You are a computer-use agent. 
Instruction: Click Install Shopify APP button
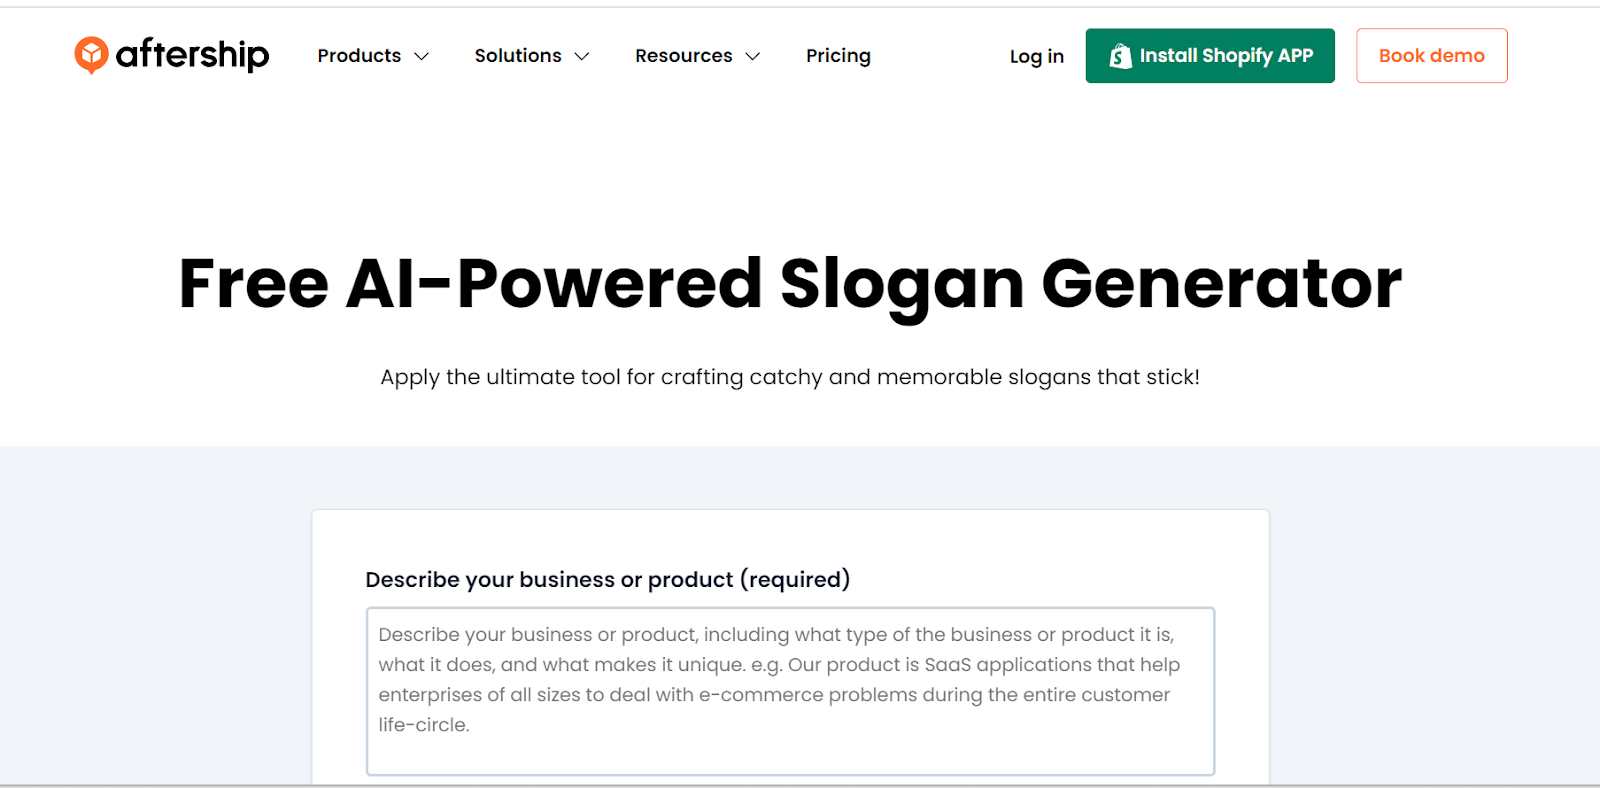click(1210, 56)
